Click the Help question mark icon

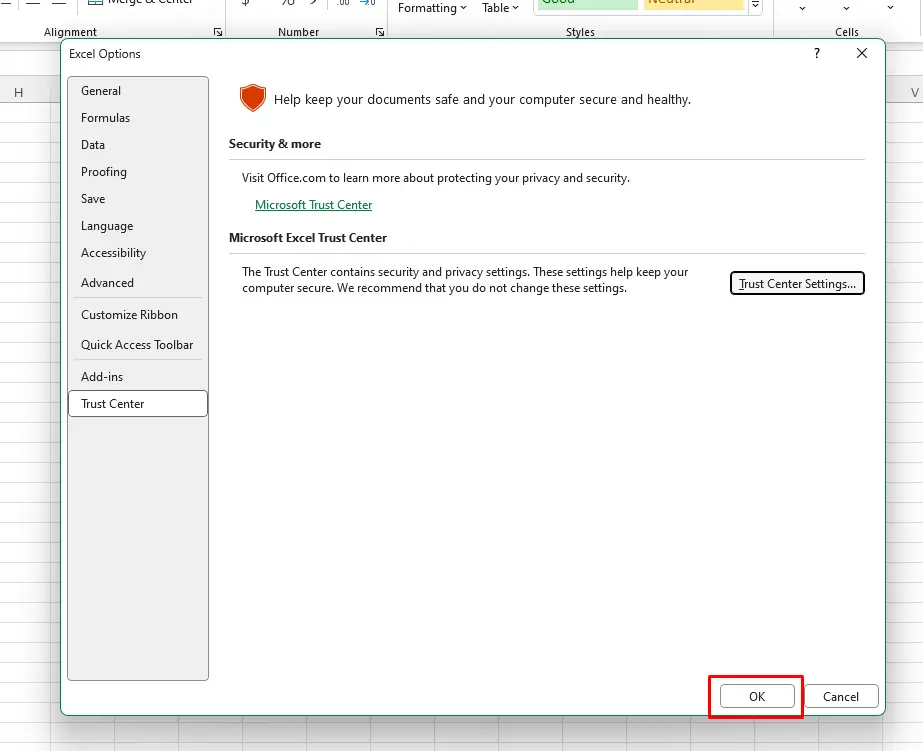coord(817,54)
